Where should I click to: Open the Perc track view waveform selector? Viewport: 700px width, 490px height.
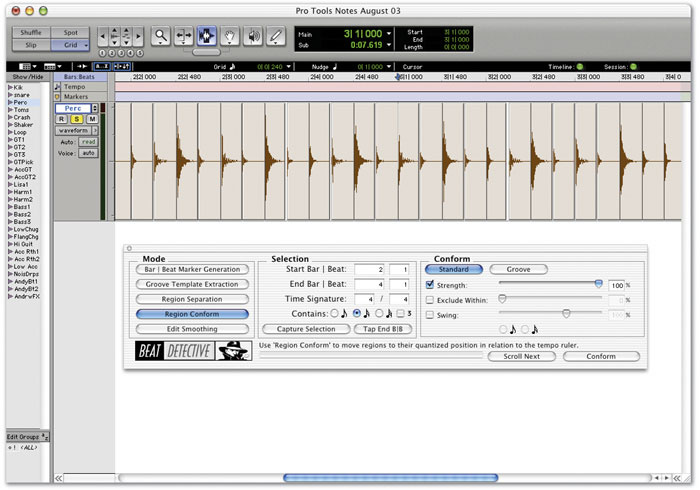pos(76,130)
